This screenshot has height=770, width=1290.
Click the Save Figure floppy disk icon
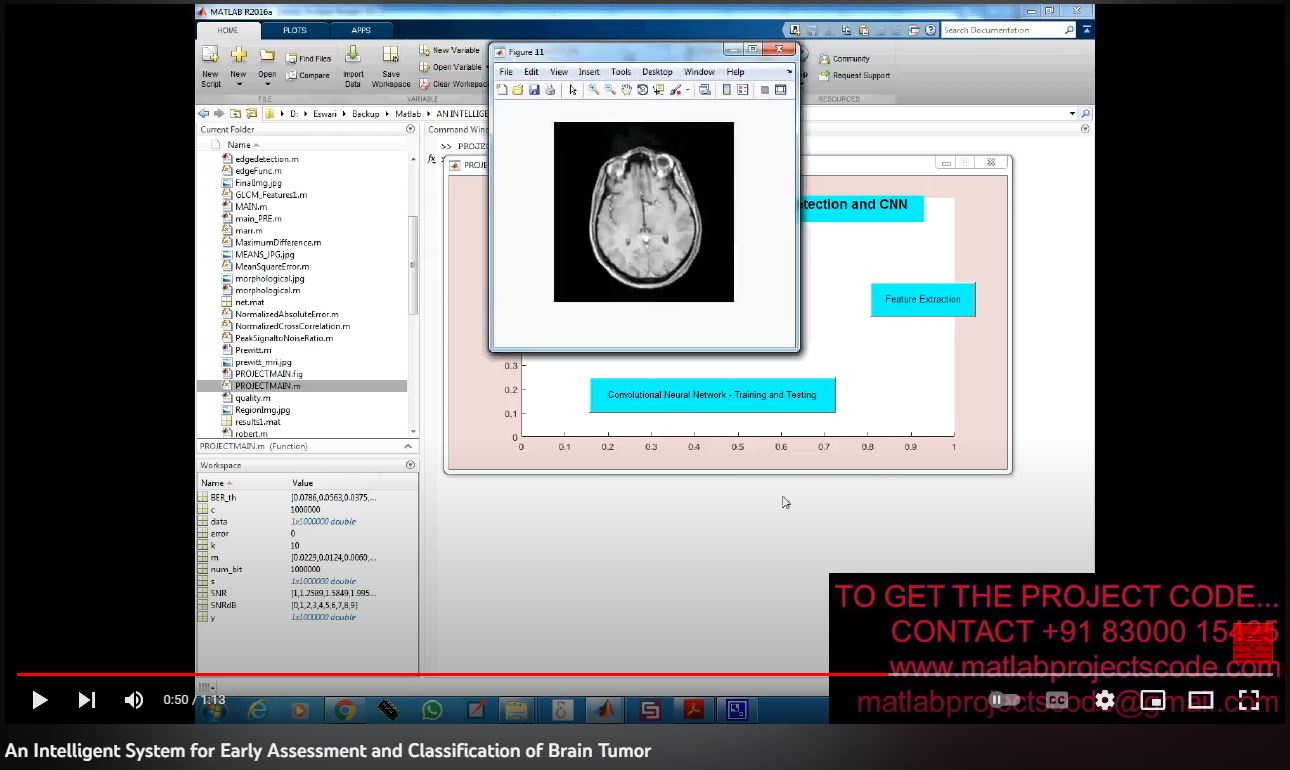click(534, 90)
